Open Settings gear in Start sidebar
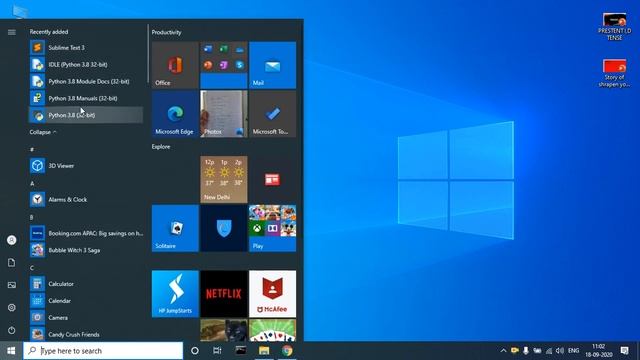The width and height of the screenshot is (640, 360). (x=12, y=307)
